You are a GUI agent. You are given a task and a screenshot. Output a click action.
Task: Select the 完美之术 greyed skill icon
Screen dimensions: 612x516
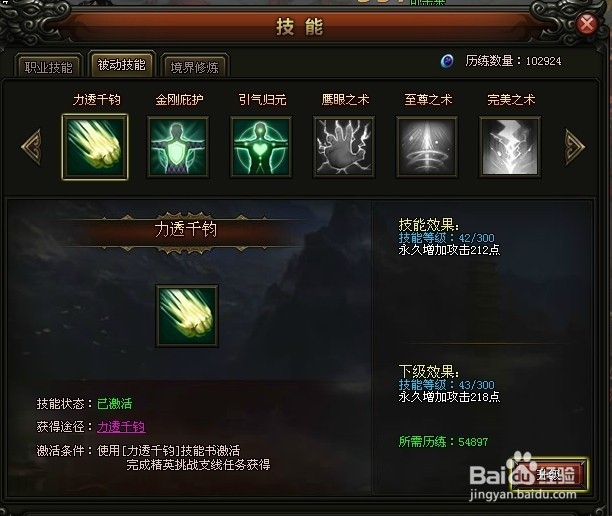(x=510, y=147)
